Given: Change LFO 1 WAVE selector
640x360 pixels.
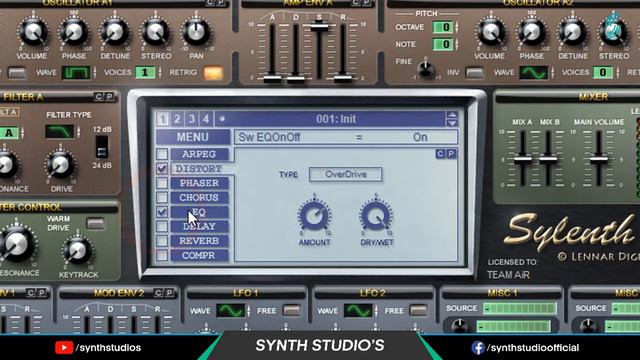Looking at the screenshot, I should coord(230,311).
